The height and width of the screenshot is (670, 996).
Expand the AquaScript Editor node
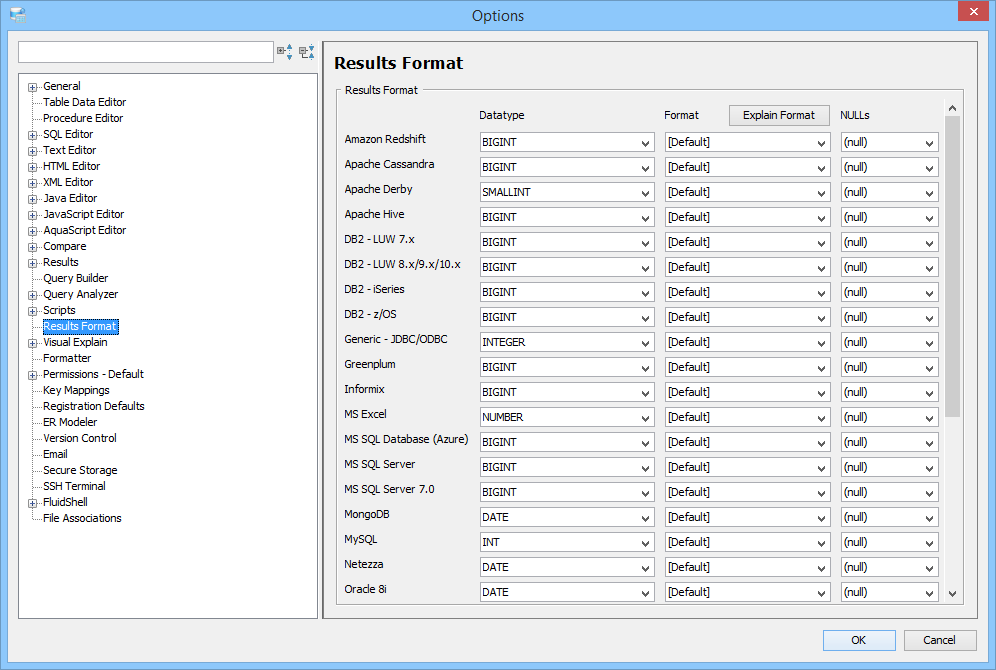click(32, 231)
